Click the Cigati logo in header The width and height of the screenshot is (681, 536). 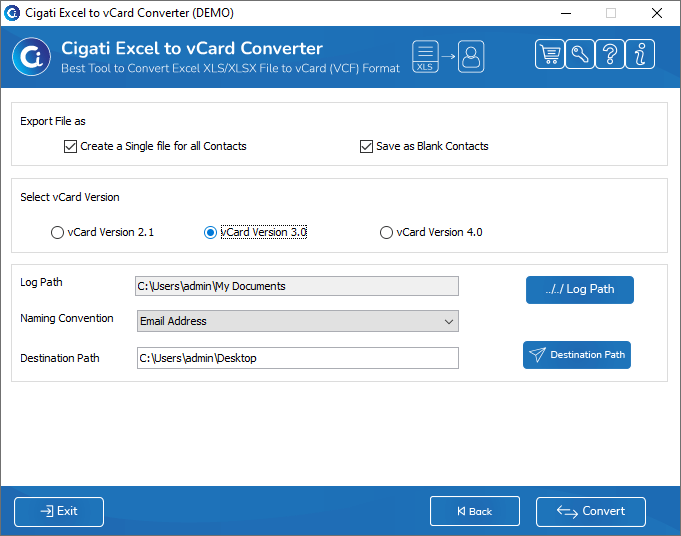tap(31, 56)
